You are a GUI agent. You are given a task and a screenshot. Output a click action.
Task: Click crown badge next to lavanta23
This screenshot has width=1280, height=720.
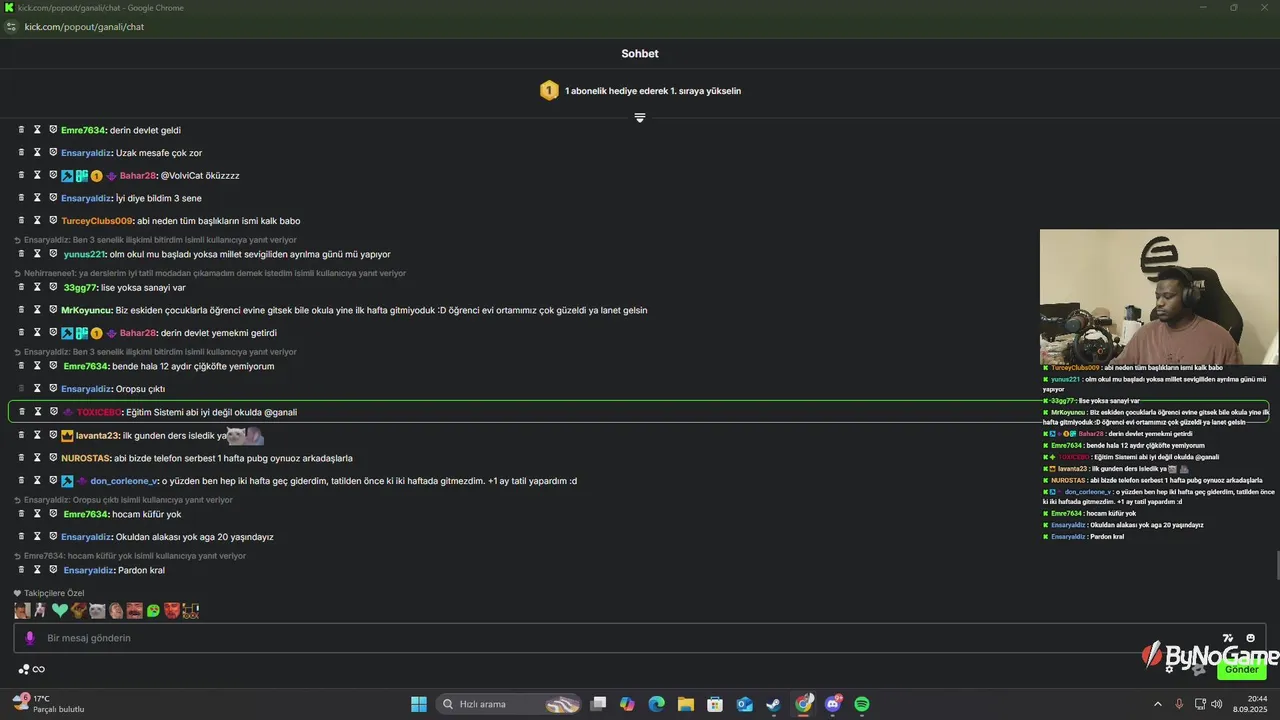coord(67,436)
